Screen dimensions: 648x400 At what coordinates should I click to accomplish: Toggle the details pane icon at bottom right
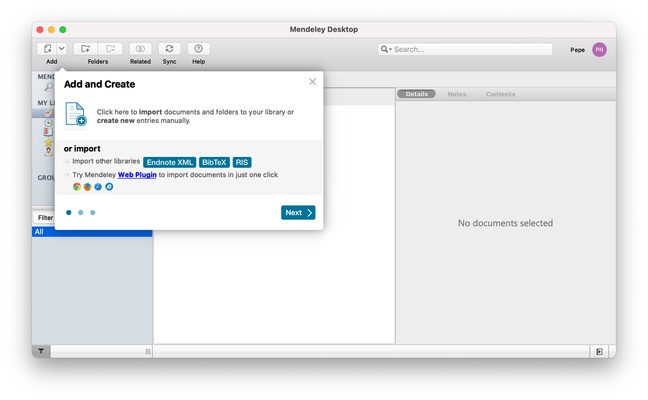tap(599, 352)
